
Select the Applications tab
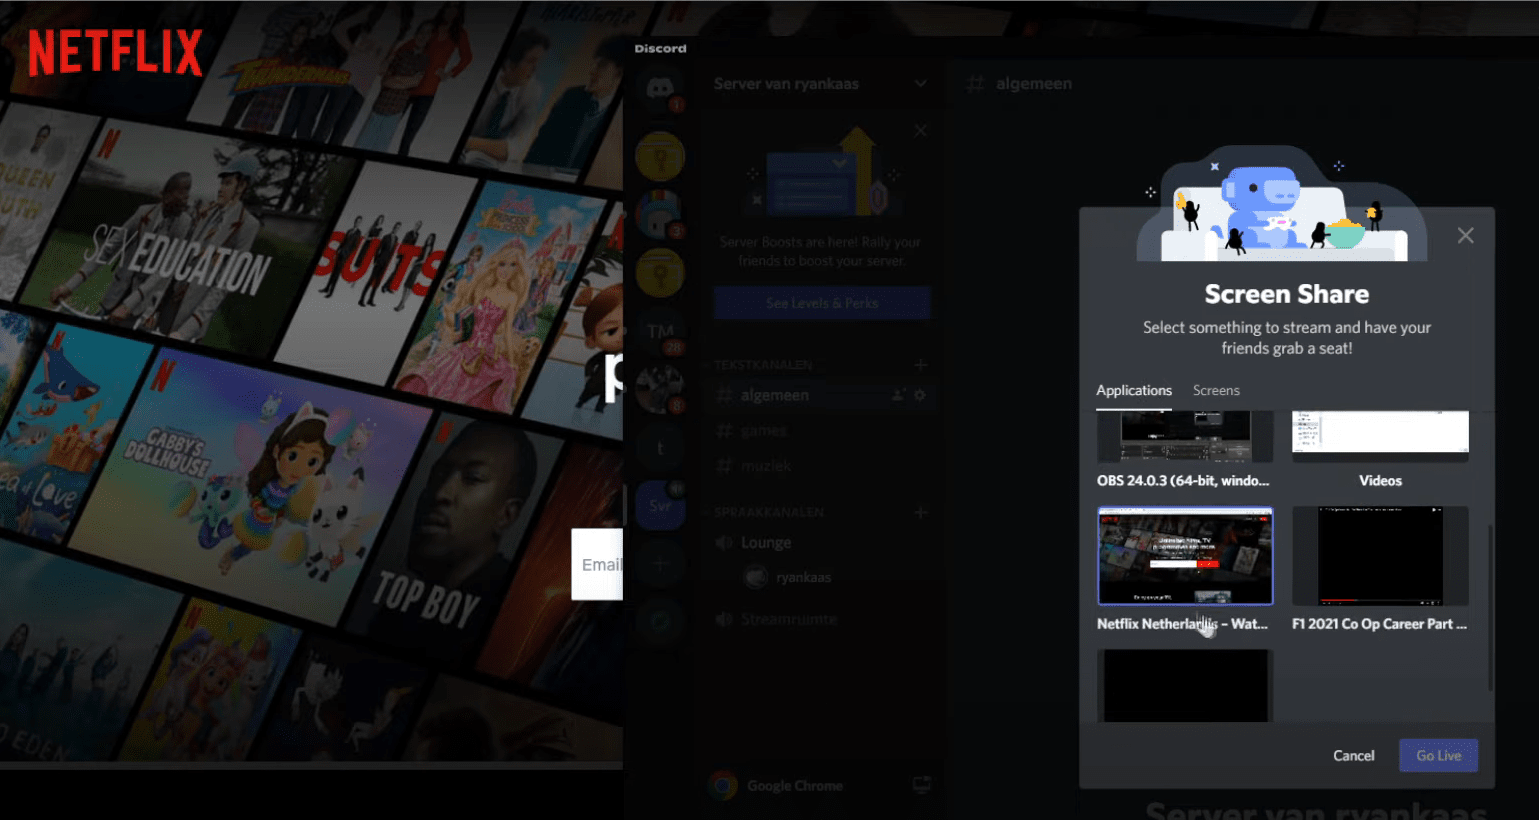(x=1133, y=390)
